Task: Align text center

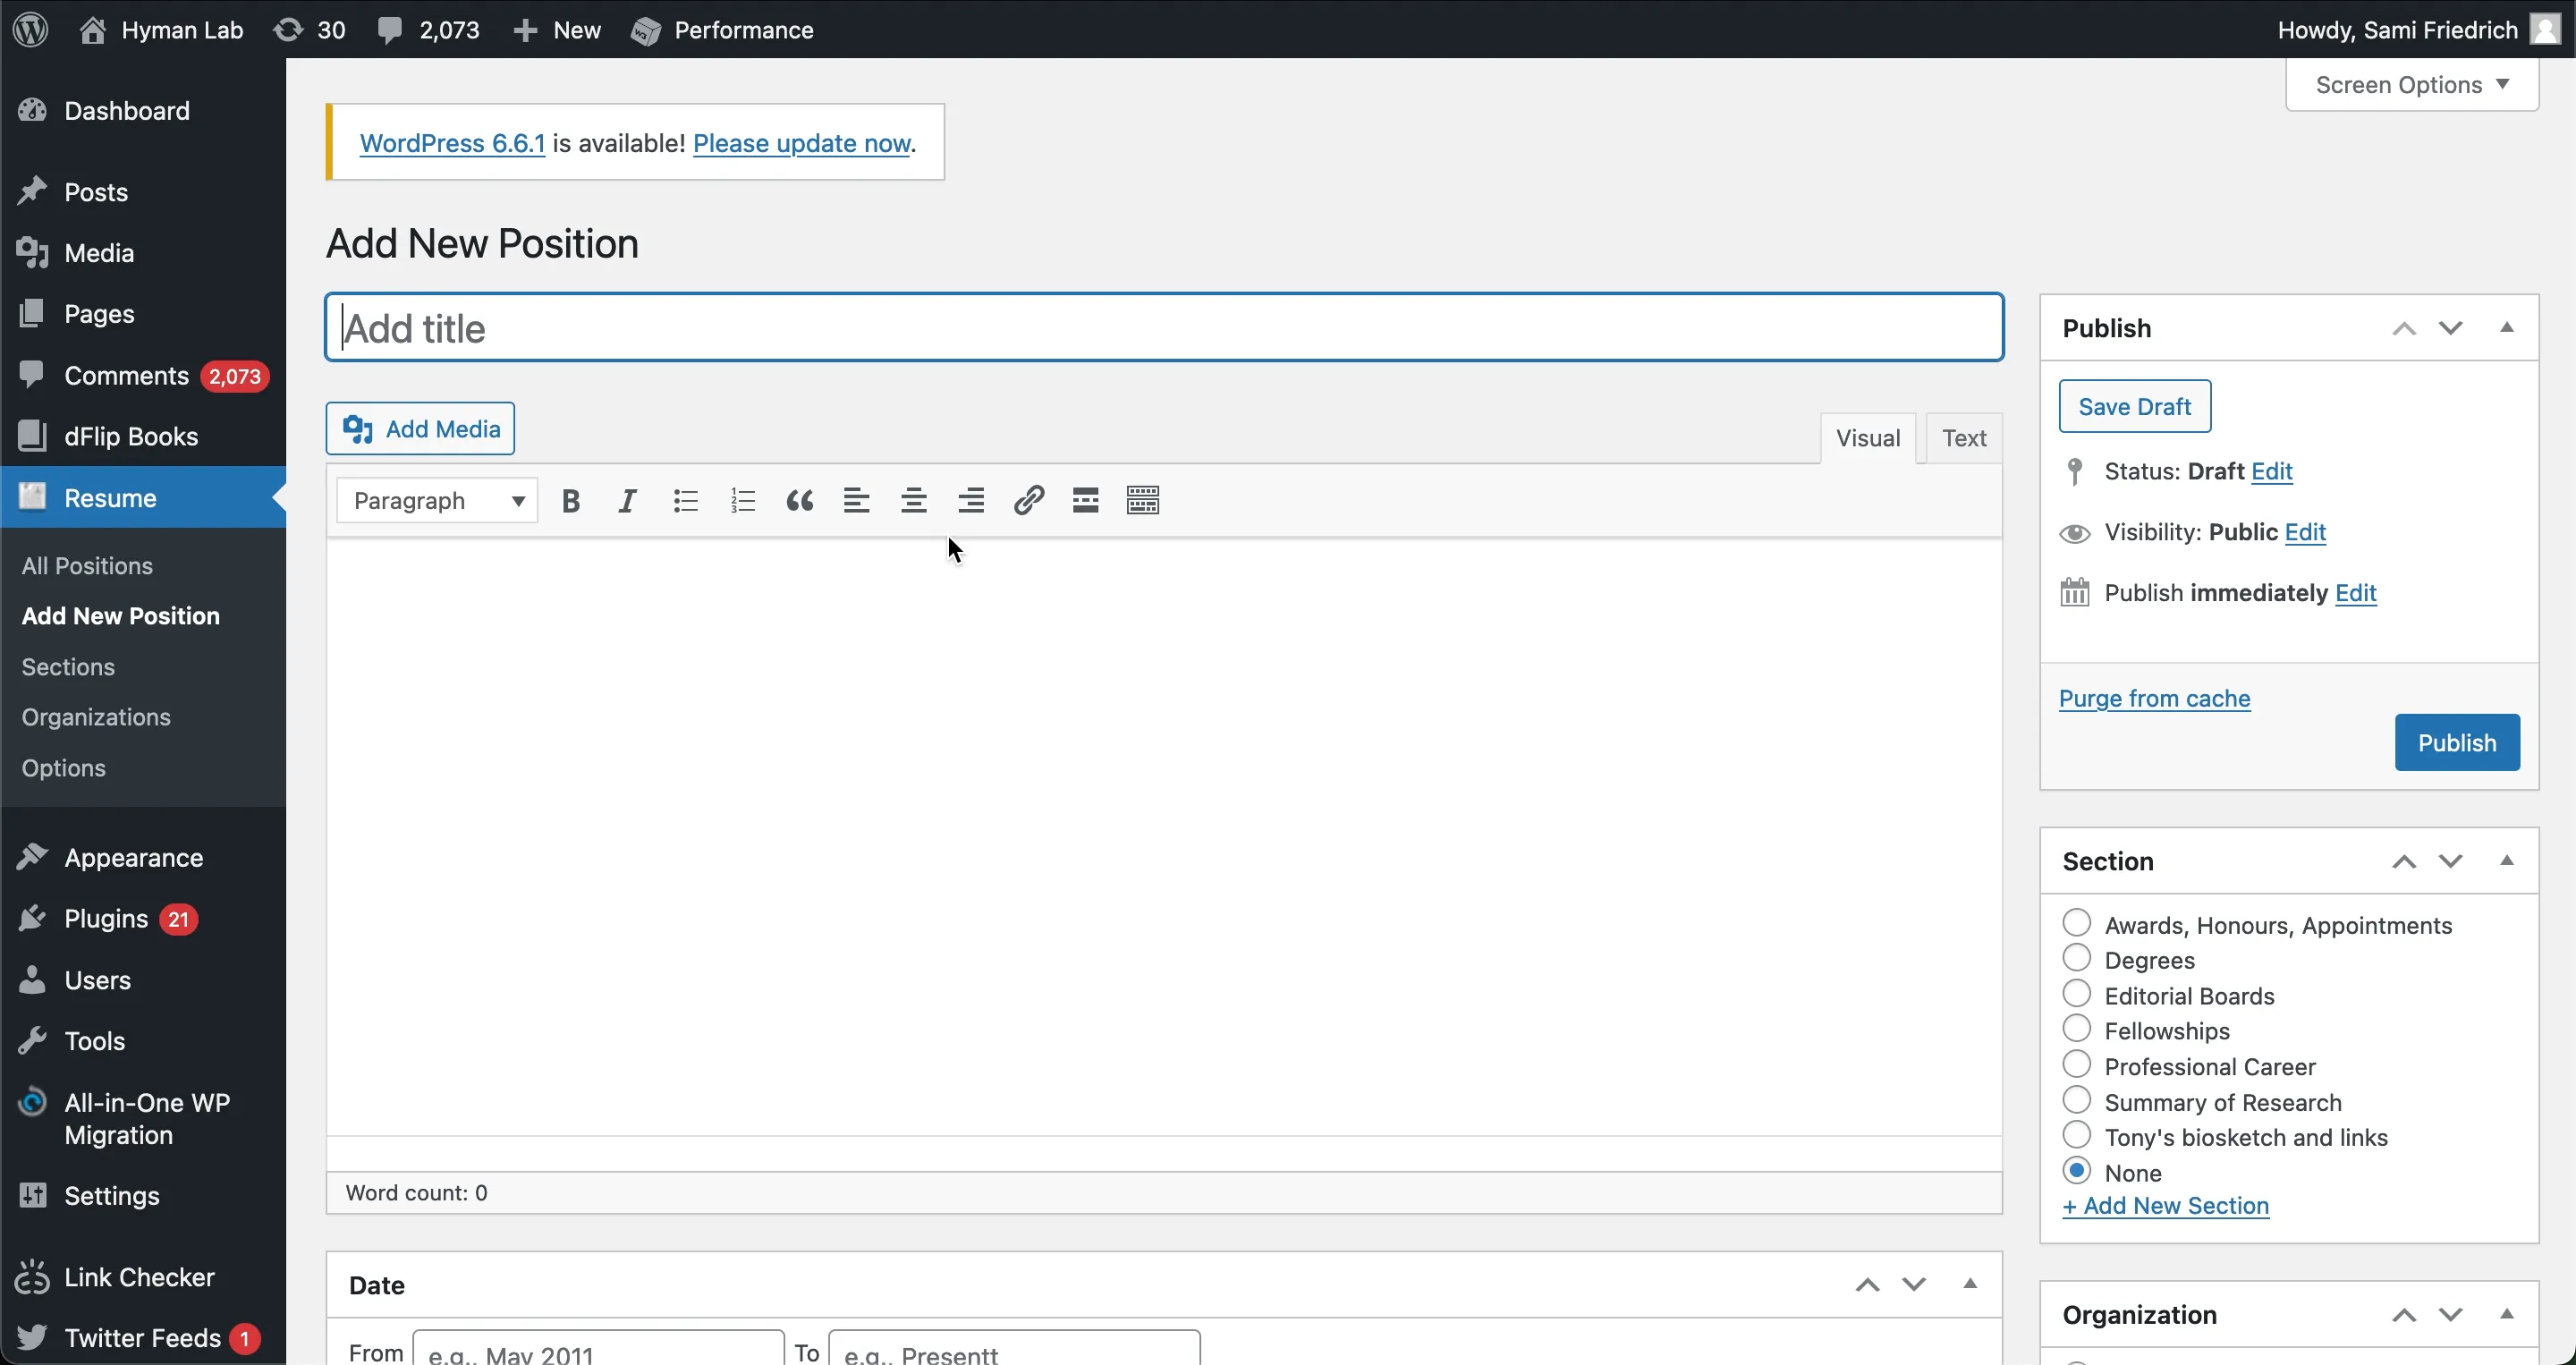Action: coord(913,501)
